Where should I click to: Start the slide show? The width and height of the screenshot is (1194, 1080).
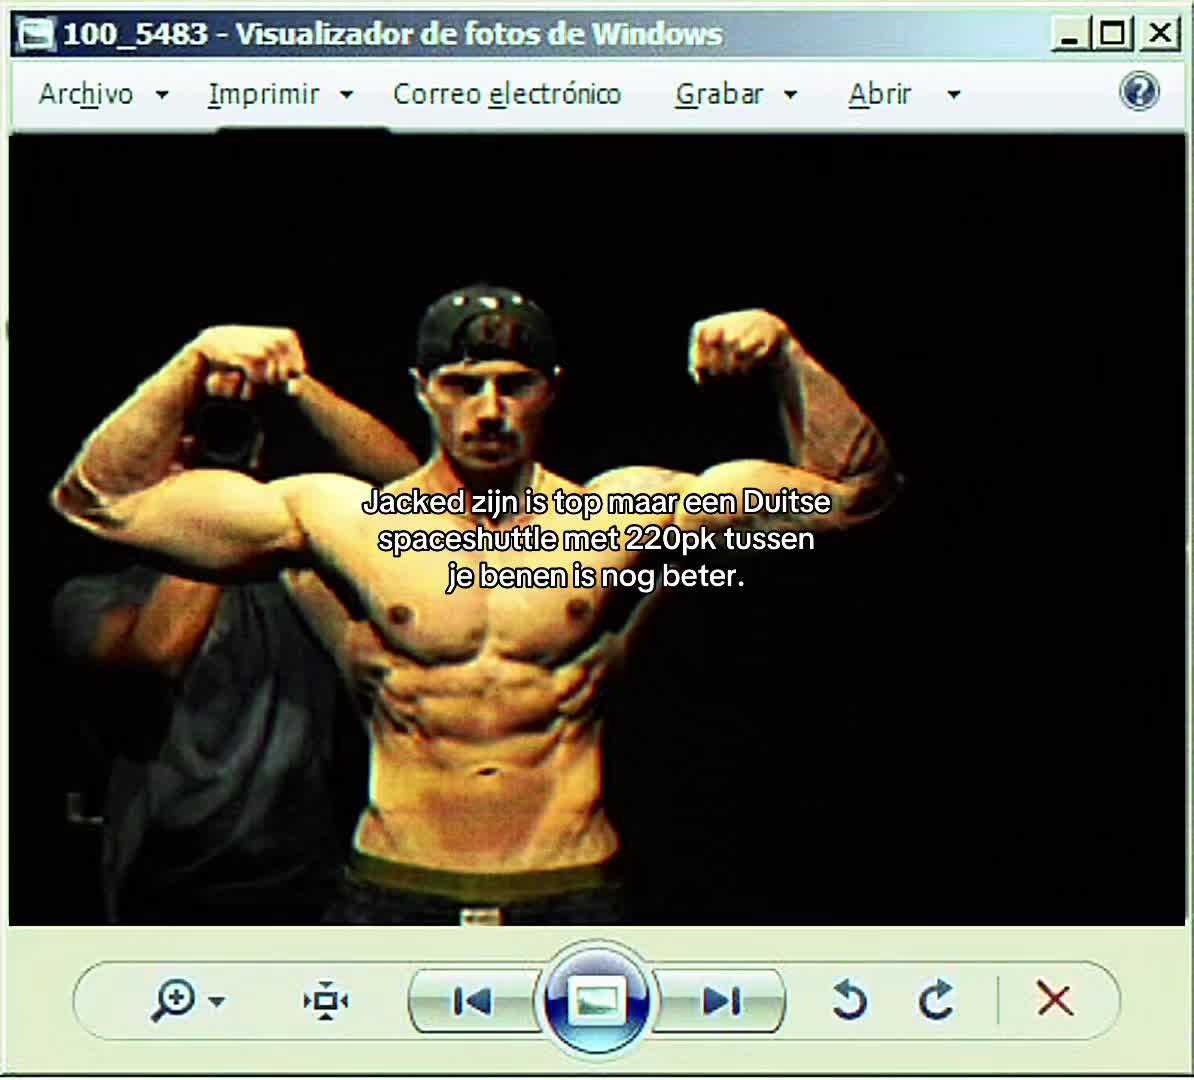tap(596, 1001)
